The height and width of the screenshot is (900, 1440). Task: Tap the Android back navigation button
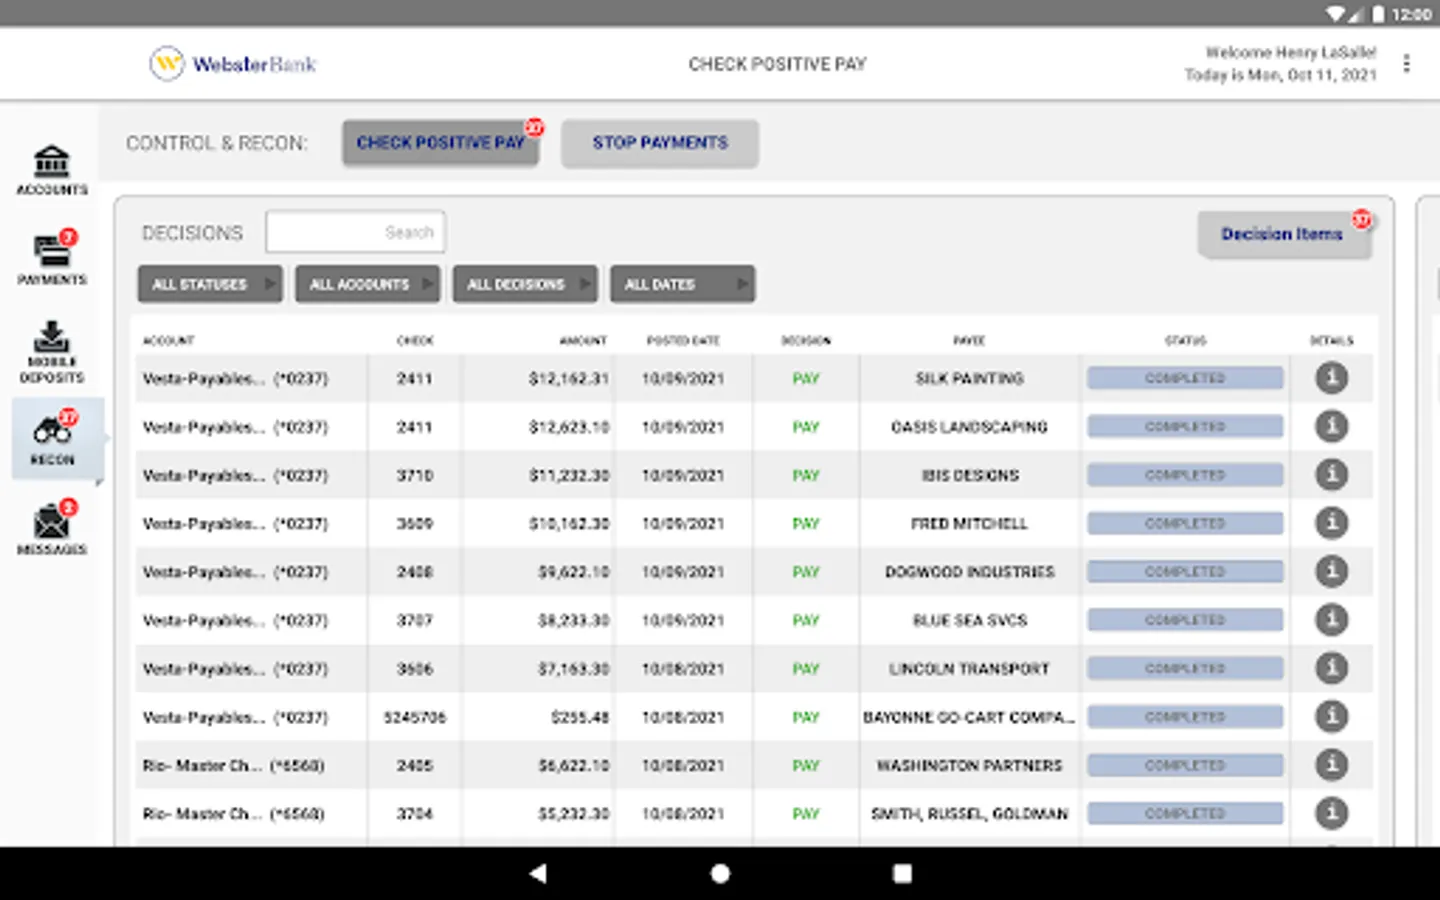[x=538, y=873]
